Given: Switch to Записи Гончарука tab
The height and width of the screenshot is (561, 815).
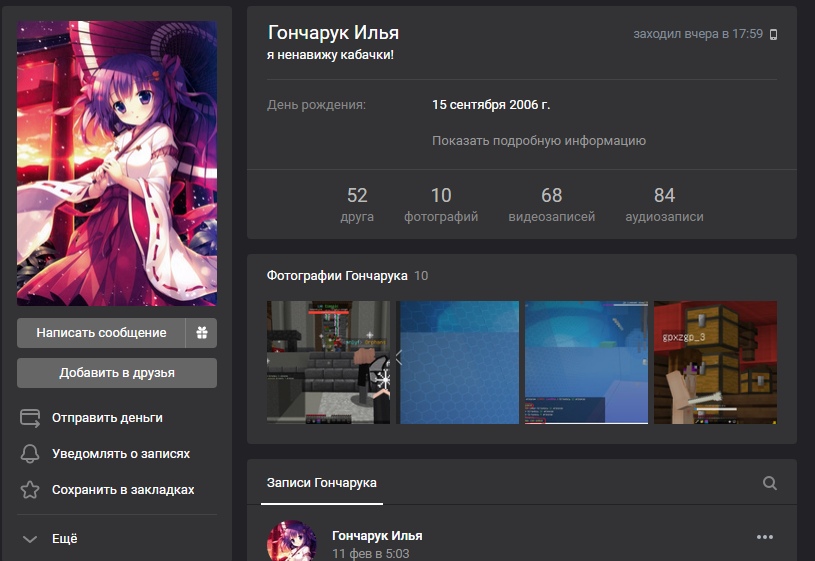Looking at the screenshot, I should [321, 483].
